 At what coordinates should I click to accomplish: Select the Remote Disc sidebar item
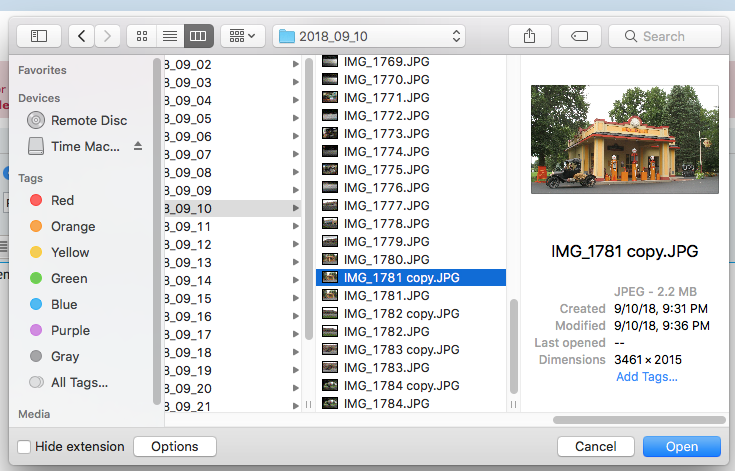tap(88, 120)
